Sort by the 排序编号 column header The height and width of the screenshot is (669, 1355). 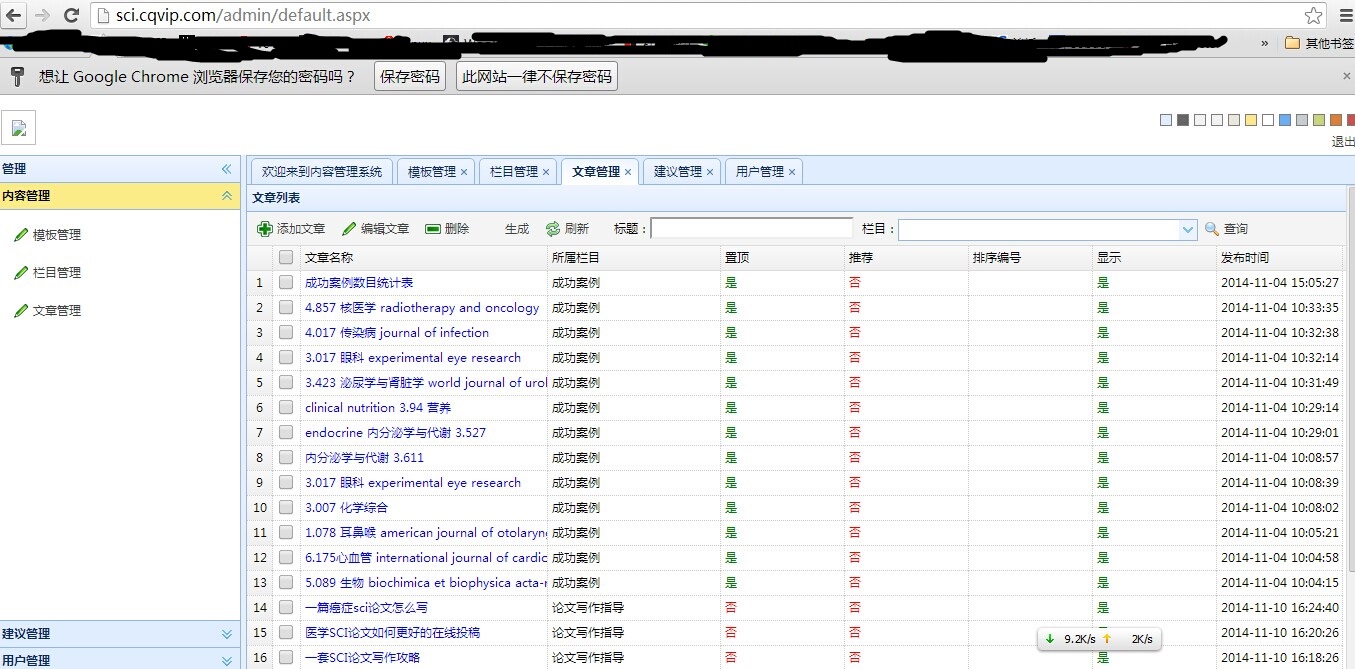point(1030,258)
